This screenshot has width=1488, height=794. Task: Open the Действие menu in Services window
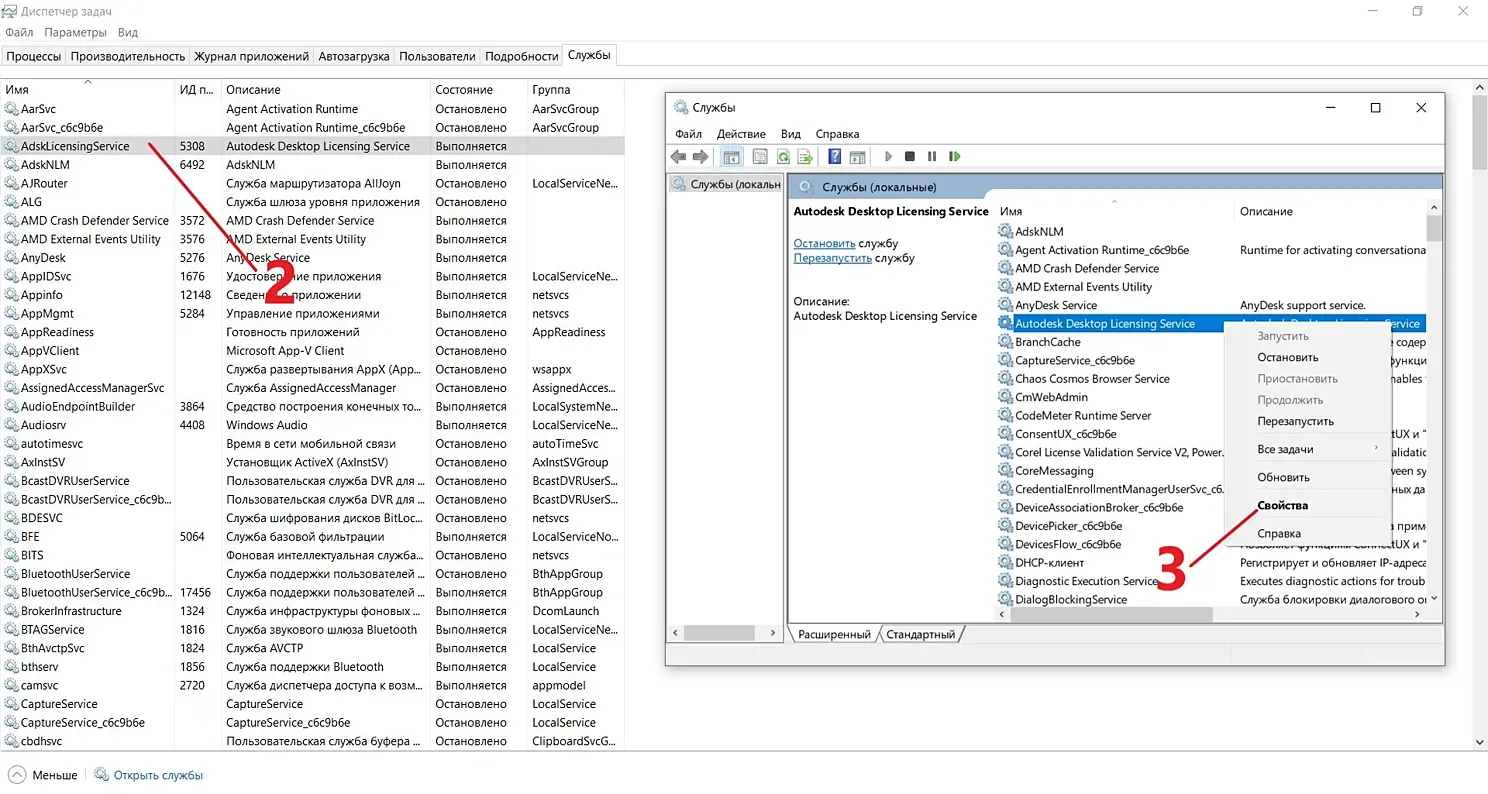(741, 134)
